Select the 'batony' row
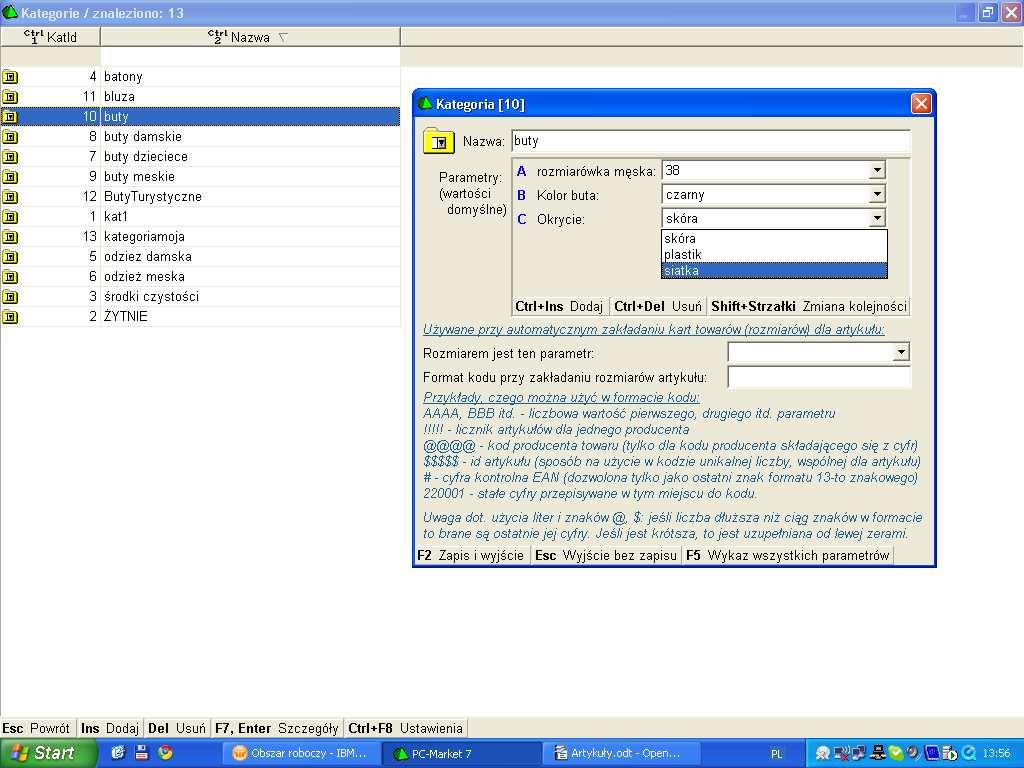Image resolution: width=1024 pixels, height=768 pixels. pos(200,77)
